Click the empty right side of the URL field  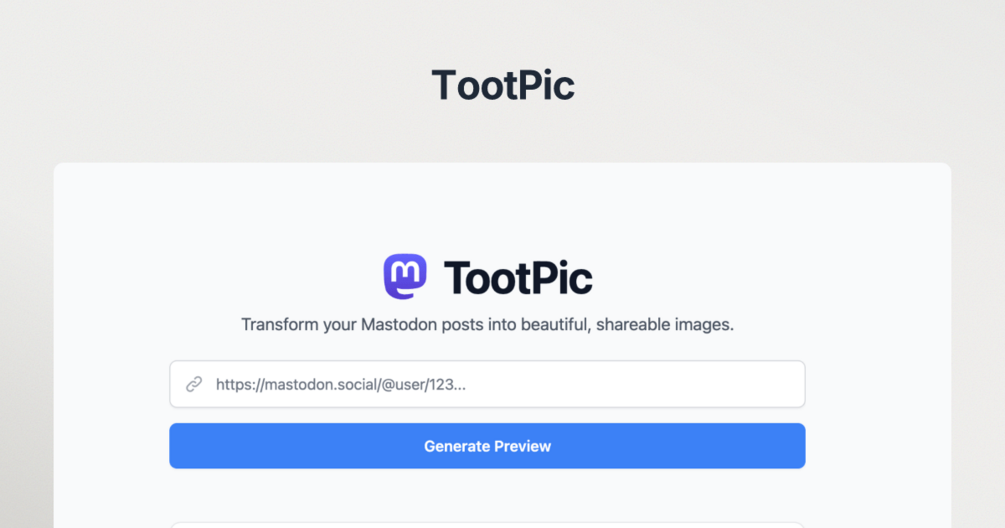tap(641, 384)
